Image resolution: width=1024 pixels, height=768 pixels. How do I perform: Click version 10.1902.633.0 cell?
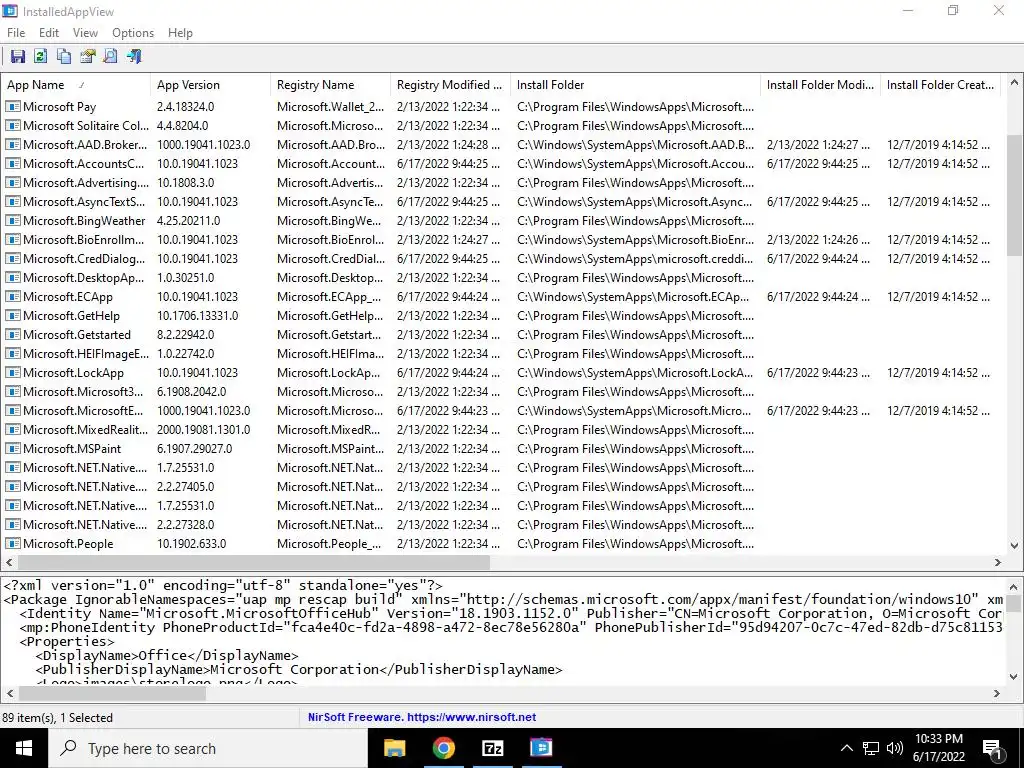point(191,543)
